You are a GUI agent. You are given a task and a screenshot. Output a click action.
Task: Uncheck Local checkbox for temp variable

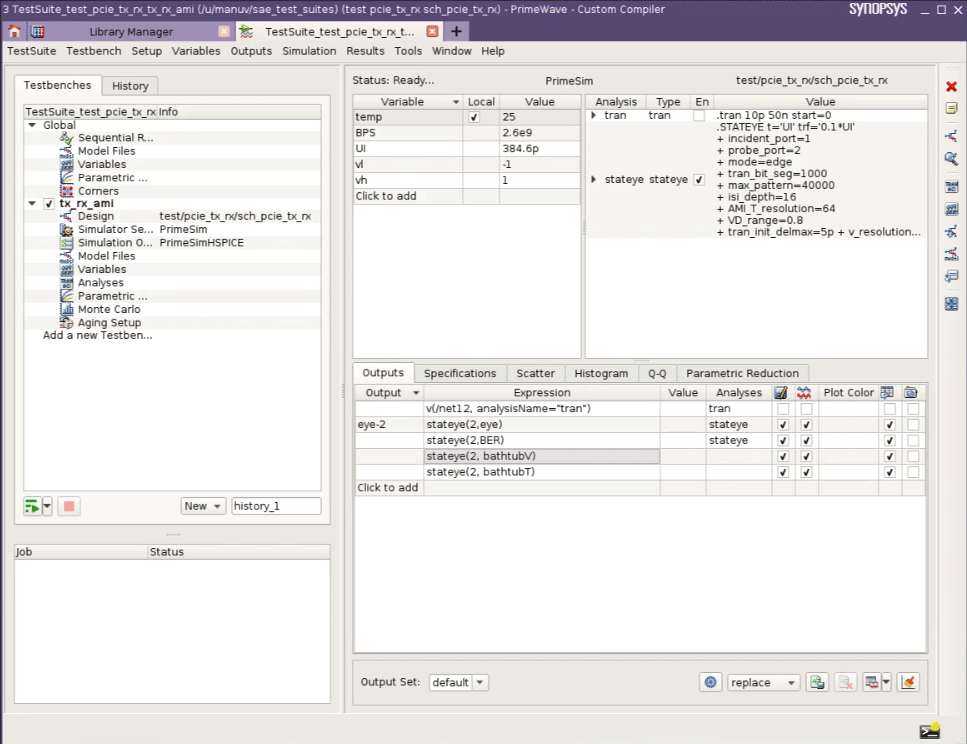(473, 116)
